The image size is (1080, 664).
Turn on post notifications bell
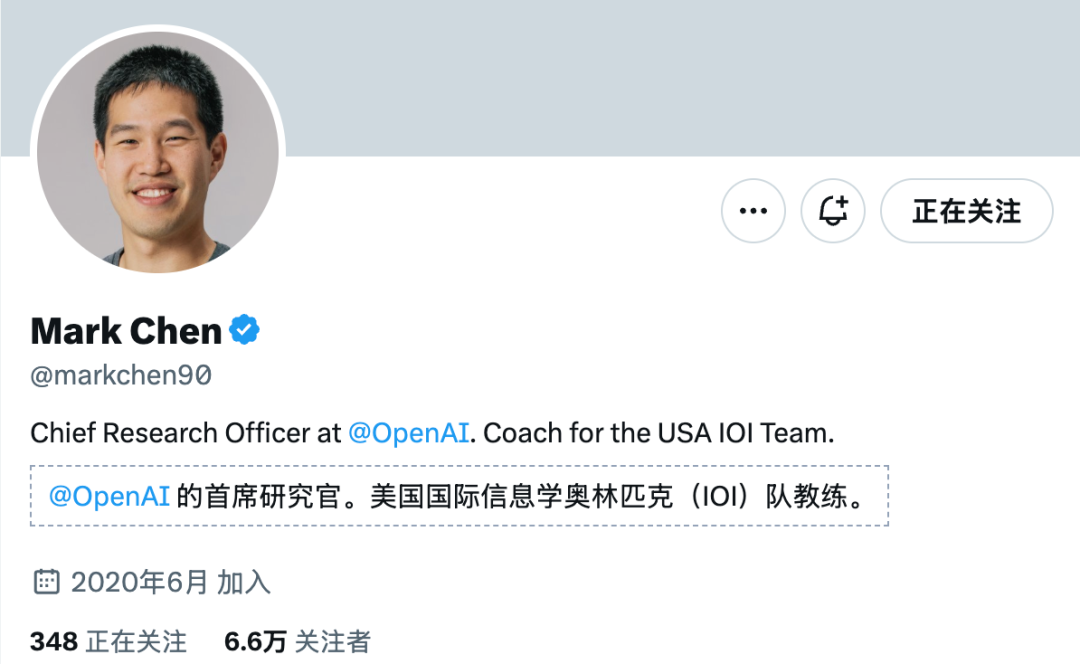pyautogui.click(x=834, y=211)
